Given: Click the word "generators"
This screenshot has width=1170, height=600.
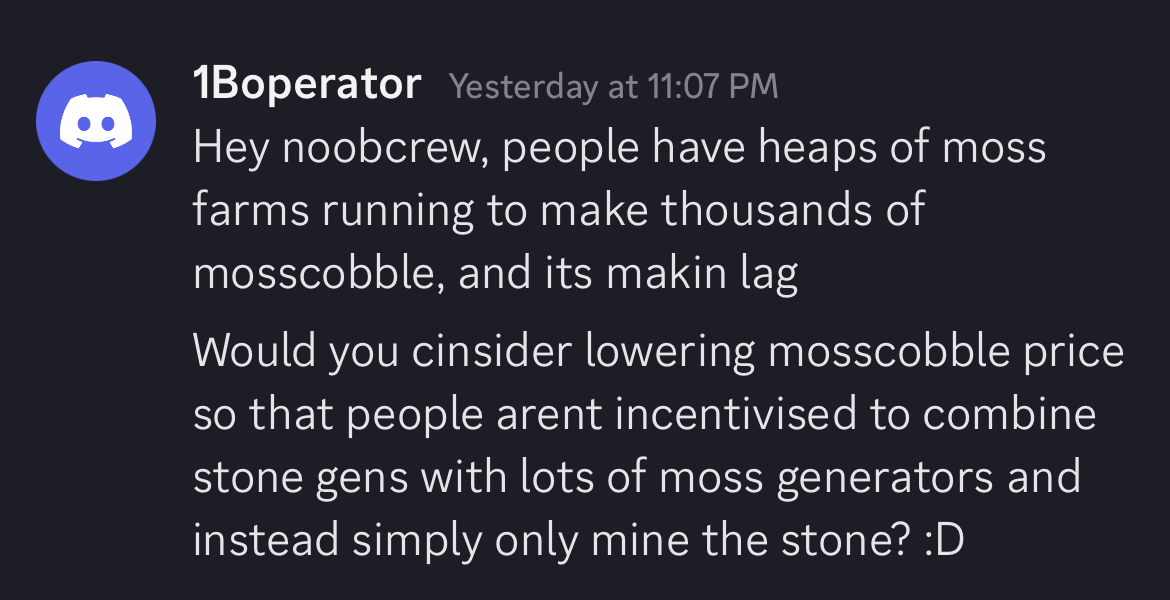Looking at the screenshot, I should (885, 478).
